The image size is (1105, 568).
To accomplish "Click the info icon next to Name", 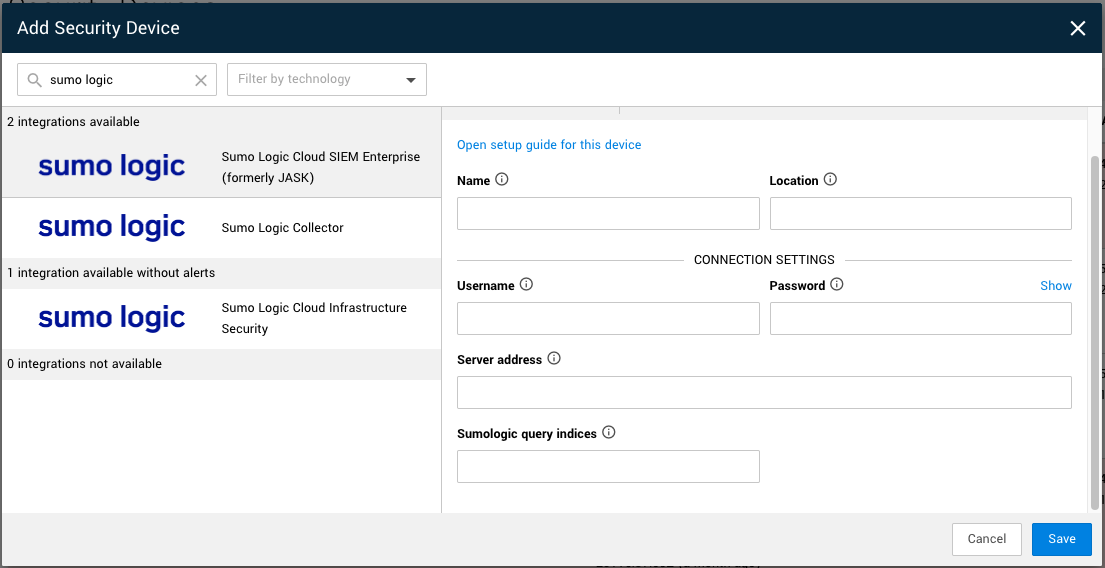I will 502,179.
